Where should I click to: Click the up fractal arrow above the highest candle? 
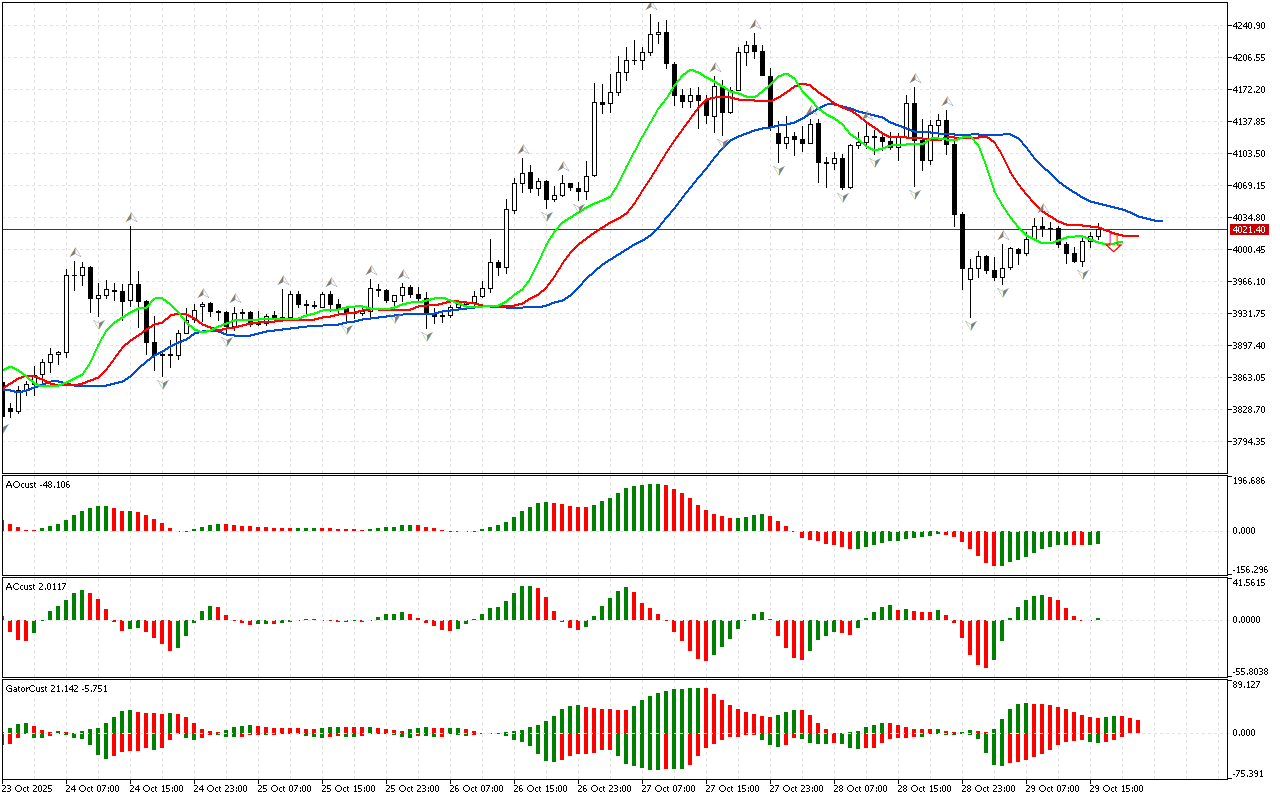tap(651, 7)
